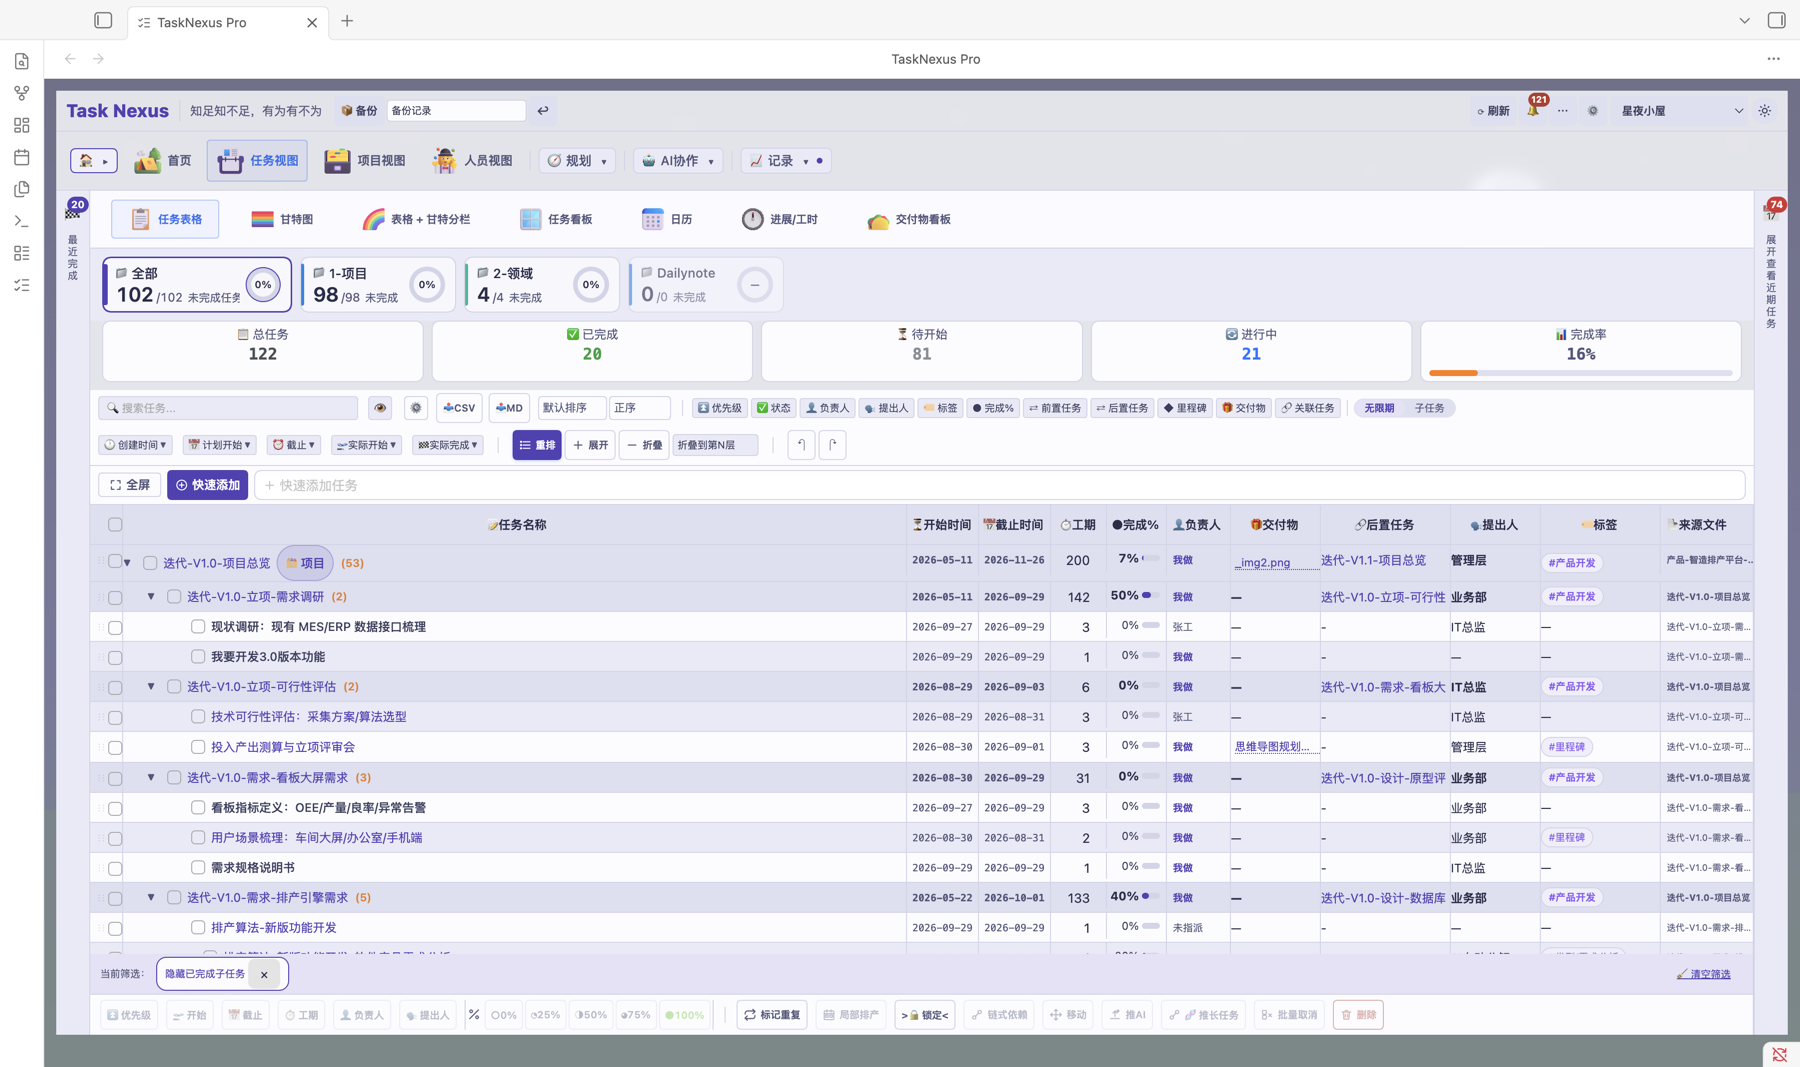
Task: Click the 快速添加任务 input field
Action: click(1000, 485)
